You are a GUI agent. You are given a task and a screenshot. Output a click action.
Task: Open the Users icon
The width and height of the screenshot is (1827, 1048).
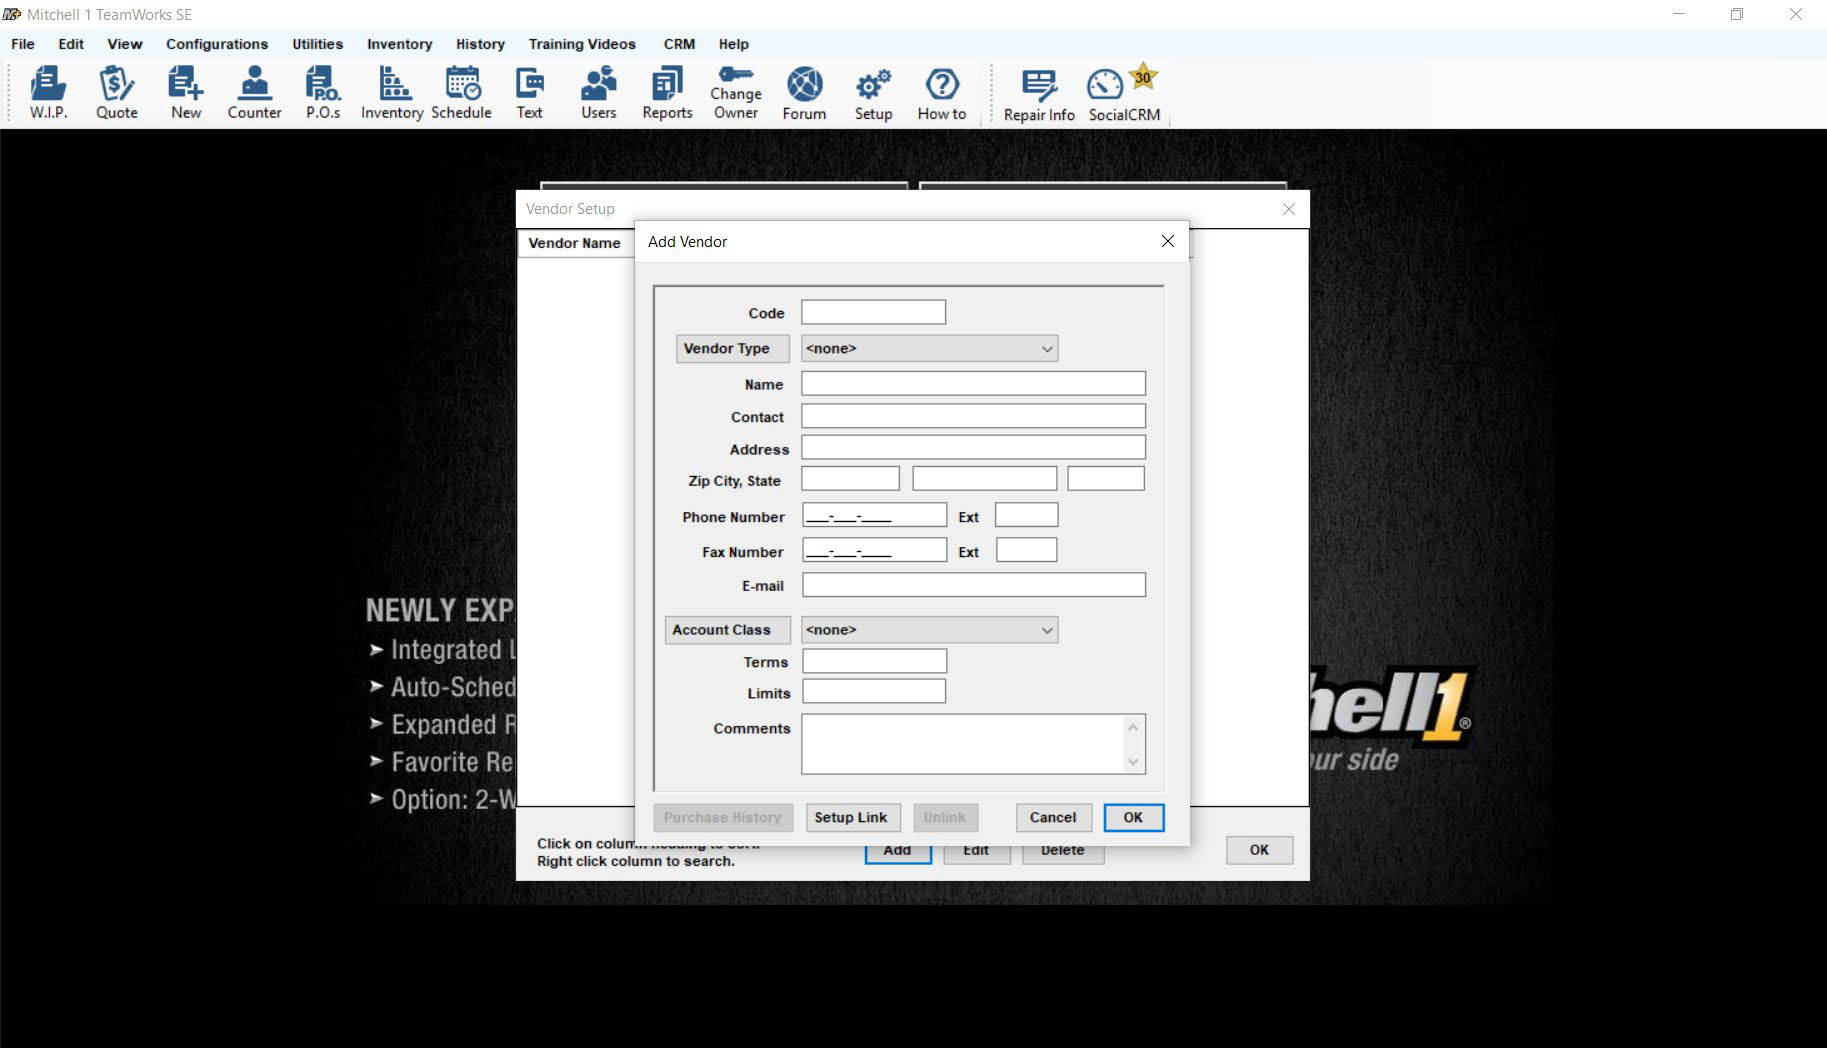coord(597,92)
